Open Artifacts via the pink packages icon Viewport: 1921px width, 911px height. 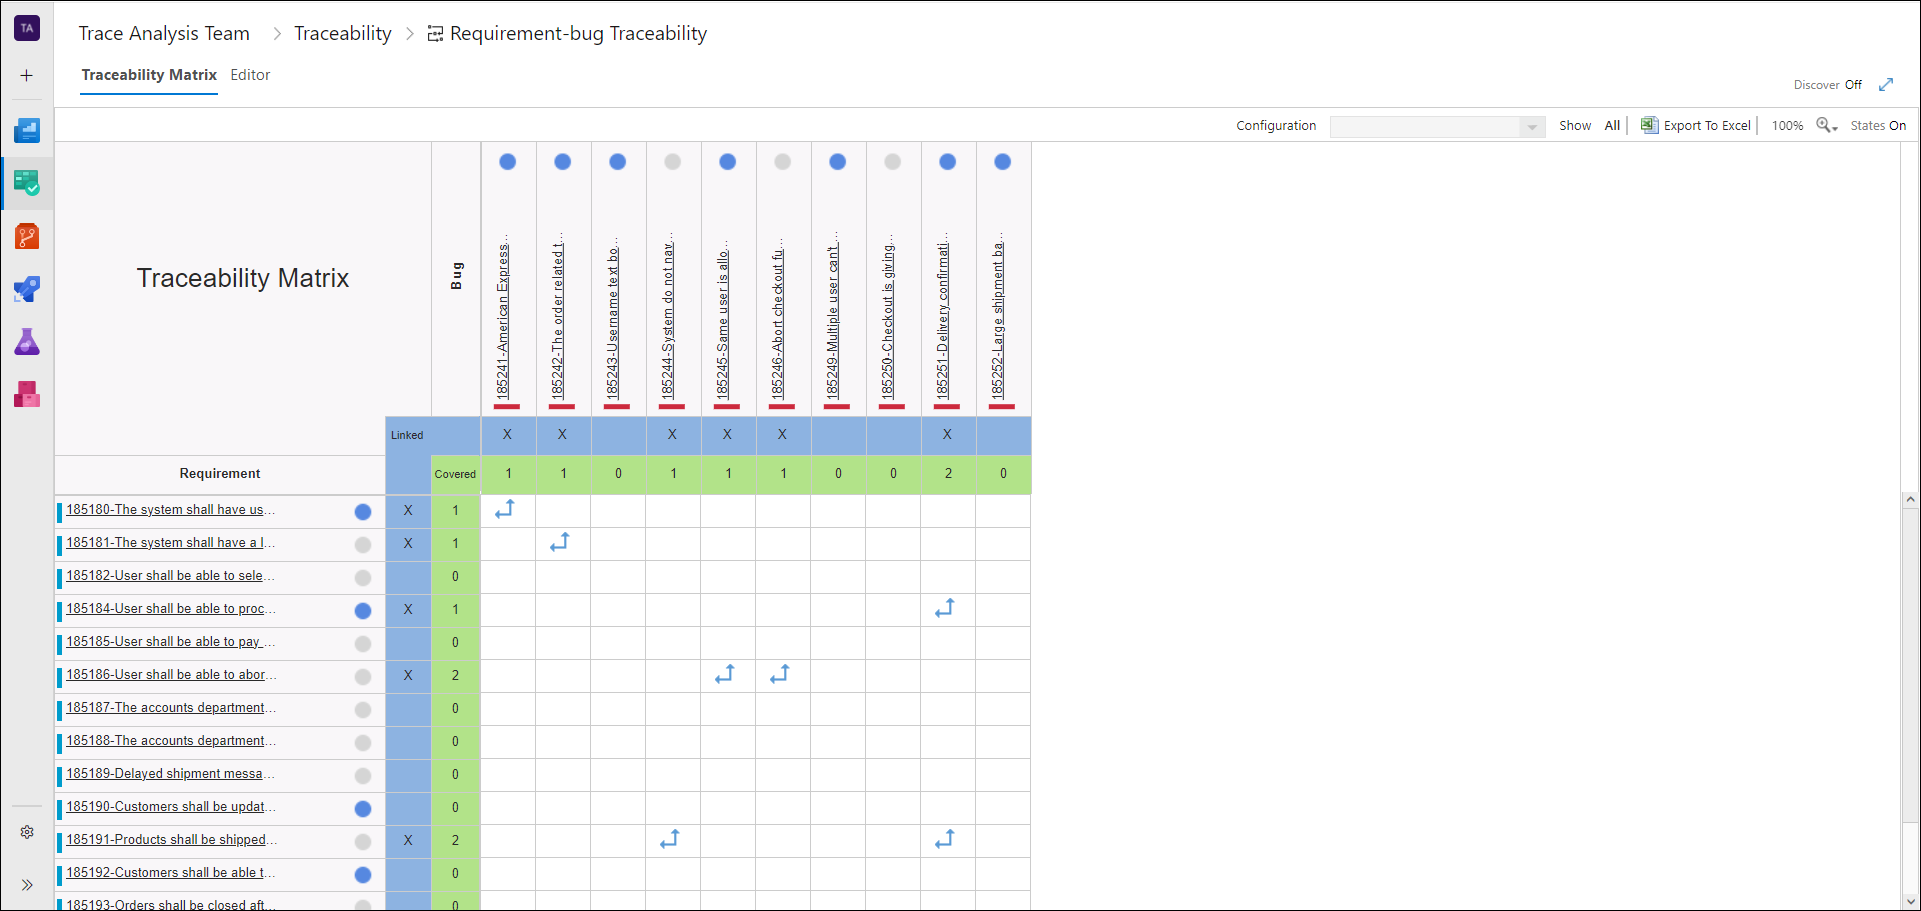tap(27, 393)
